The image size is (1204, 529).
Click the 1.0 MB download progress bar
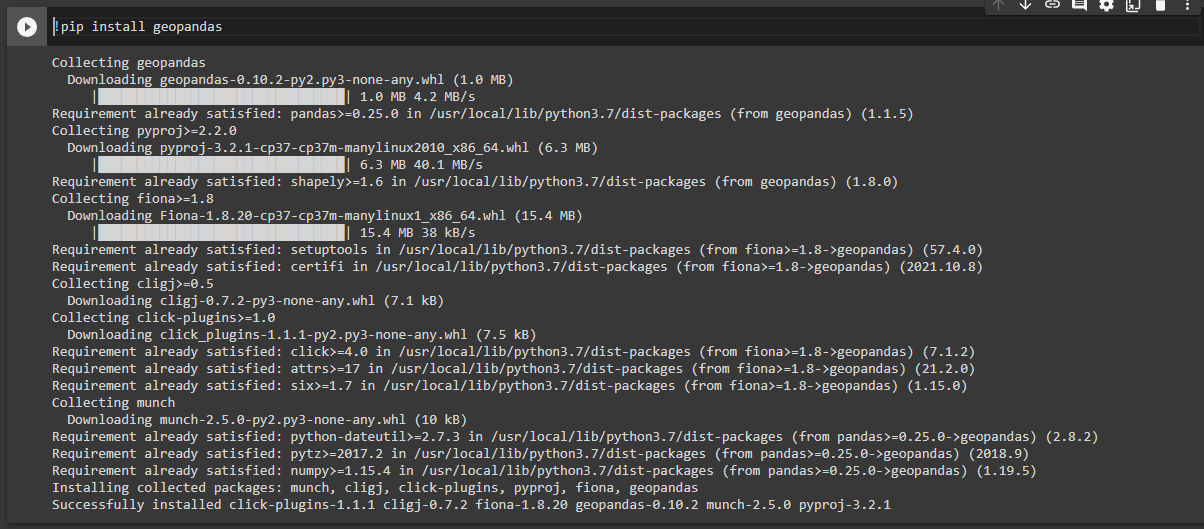click(221, 97)
